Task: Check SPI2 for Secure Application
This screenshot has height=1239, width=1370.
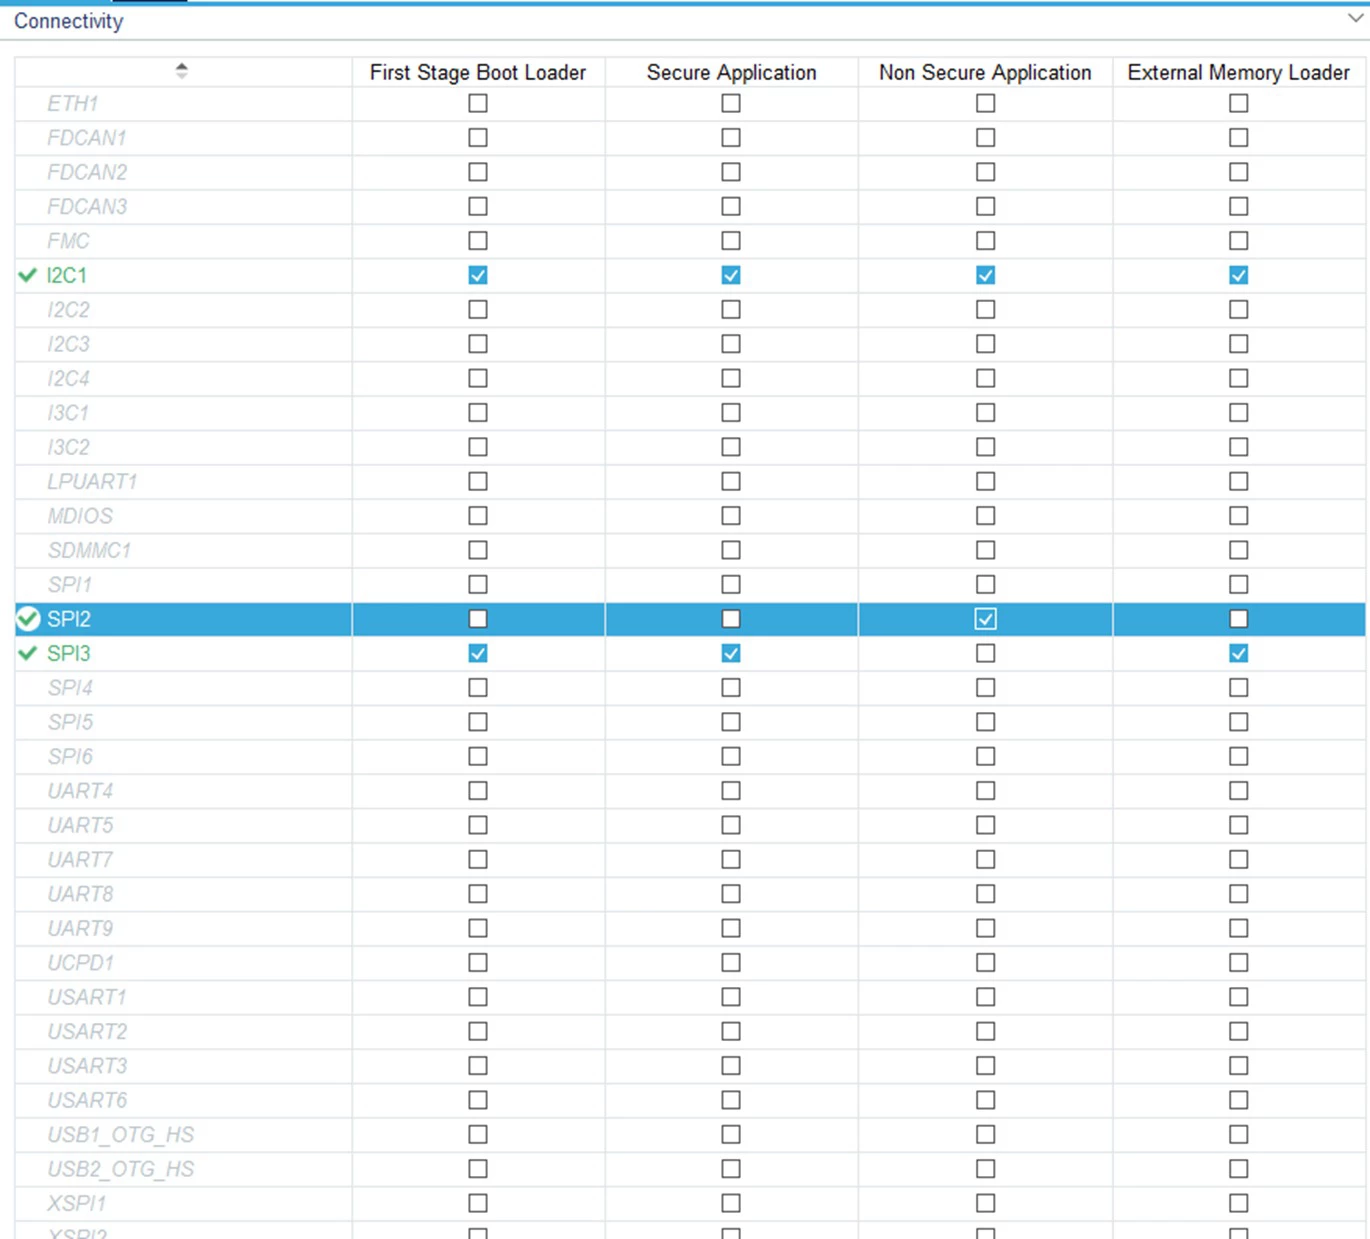Action: tap(731, 619)
